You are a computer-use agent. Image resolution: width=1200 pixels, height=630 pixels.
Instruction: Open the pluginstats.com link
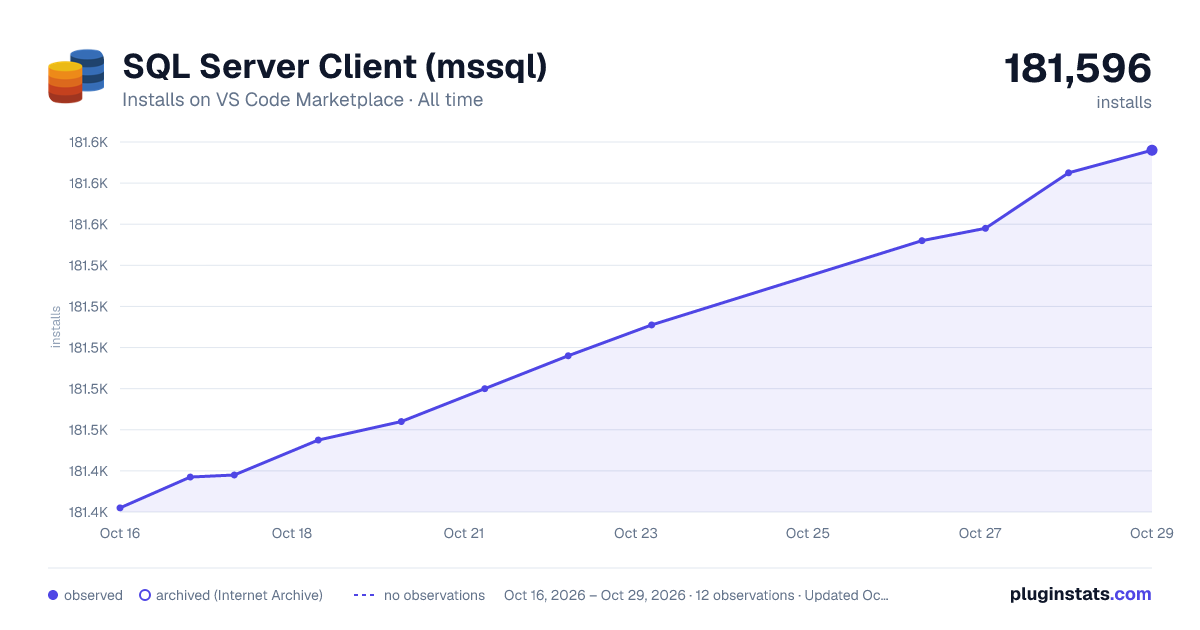1080,594
